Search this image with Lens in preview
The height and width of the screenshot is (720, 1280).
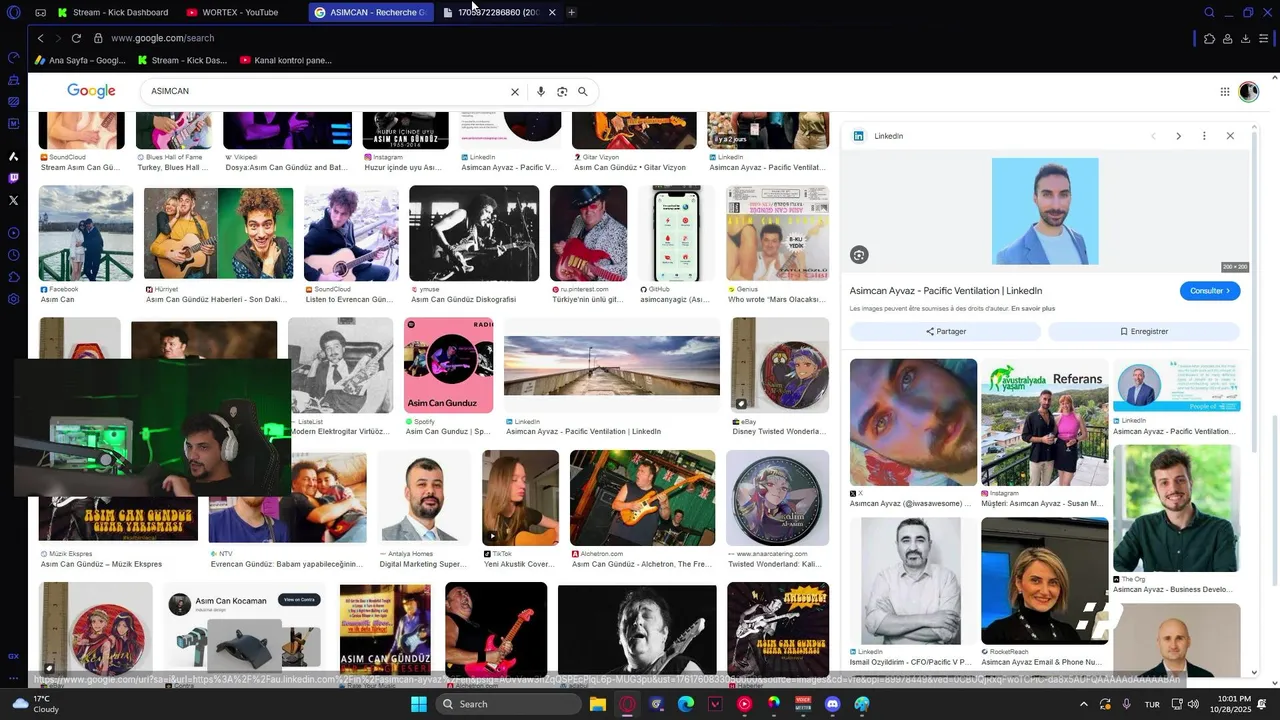click(x=859, y=255)
